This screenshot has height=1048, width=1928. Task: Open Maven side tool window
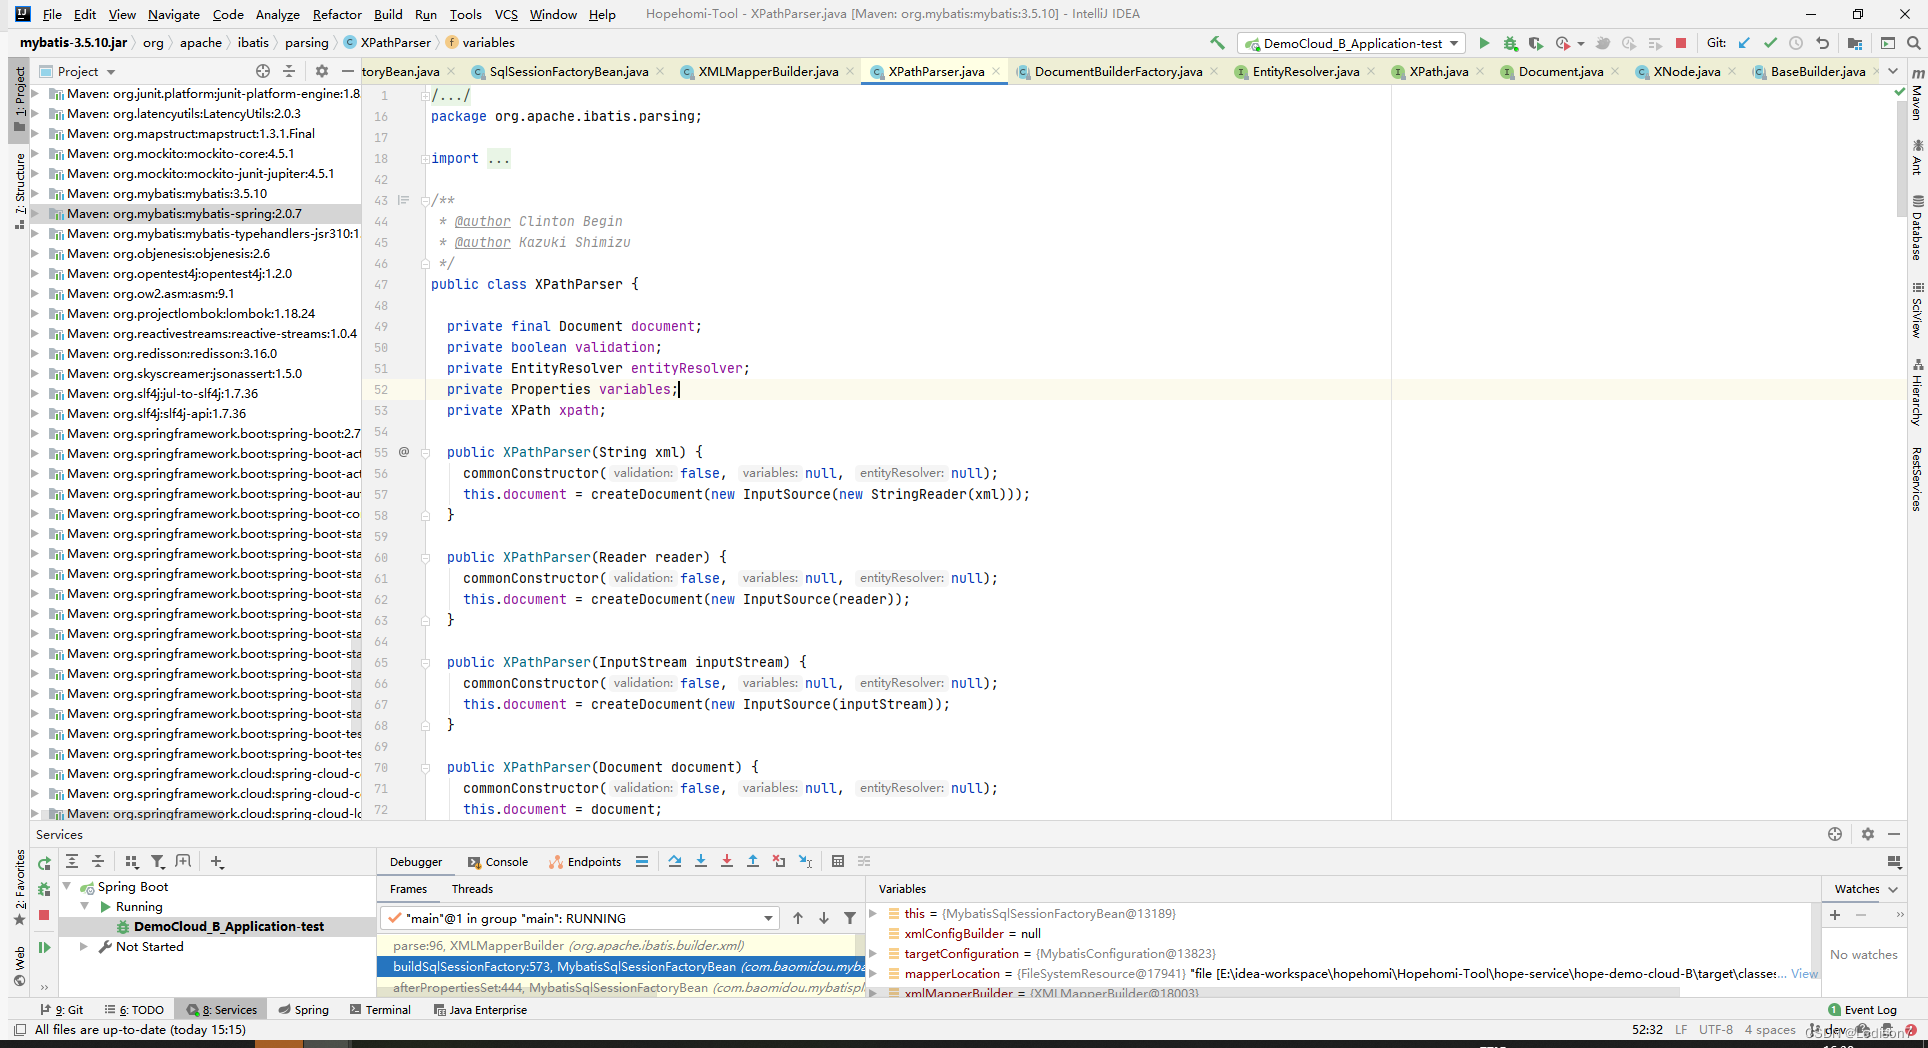tap(1917, 97)
